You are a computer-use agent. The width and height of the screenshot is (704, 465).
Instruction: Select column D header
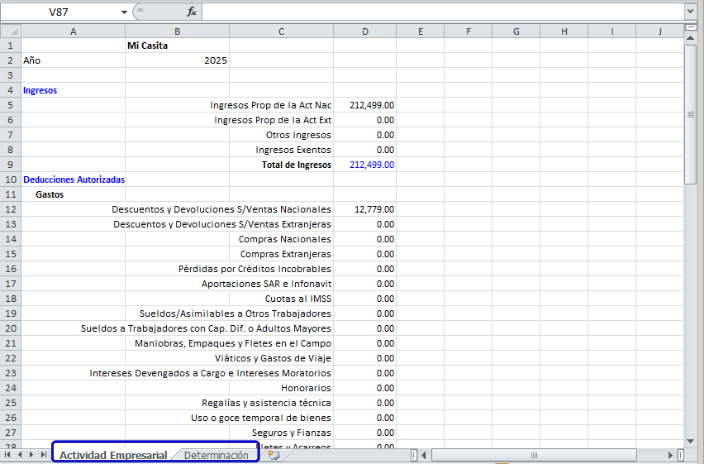(365, 31)
